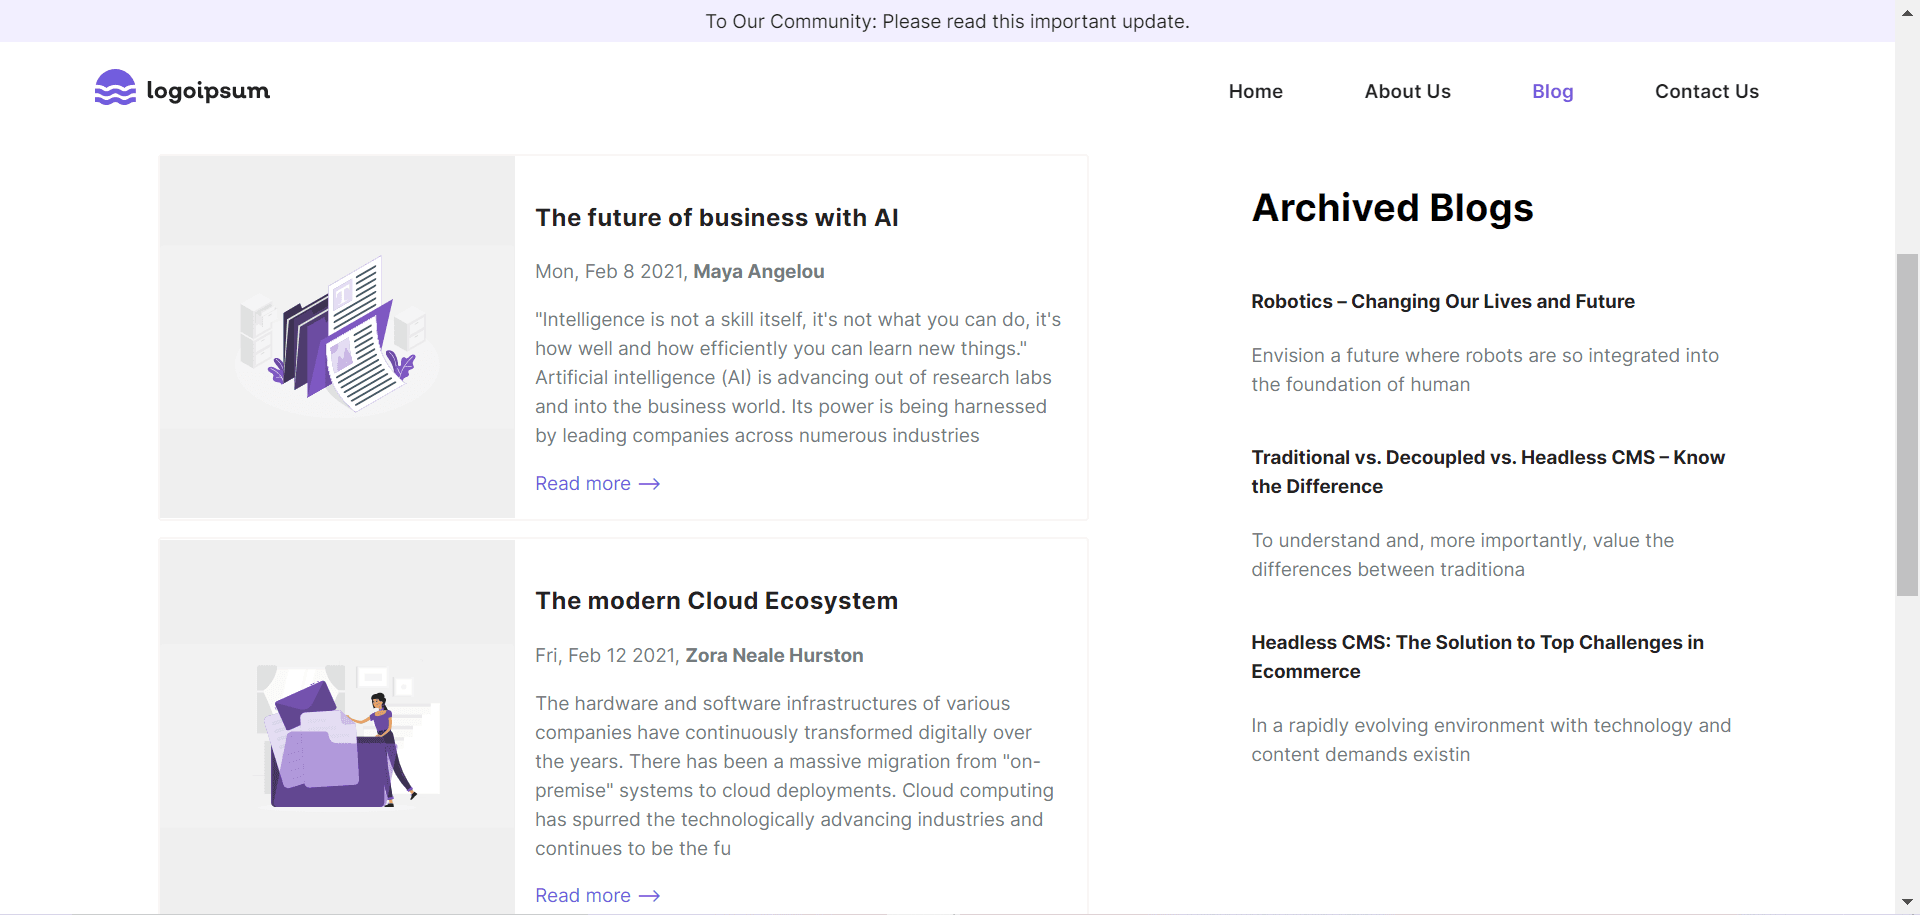Go to the About Us page
This screenshot has width=1920, height=915.
click(1407, 91)
